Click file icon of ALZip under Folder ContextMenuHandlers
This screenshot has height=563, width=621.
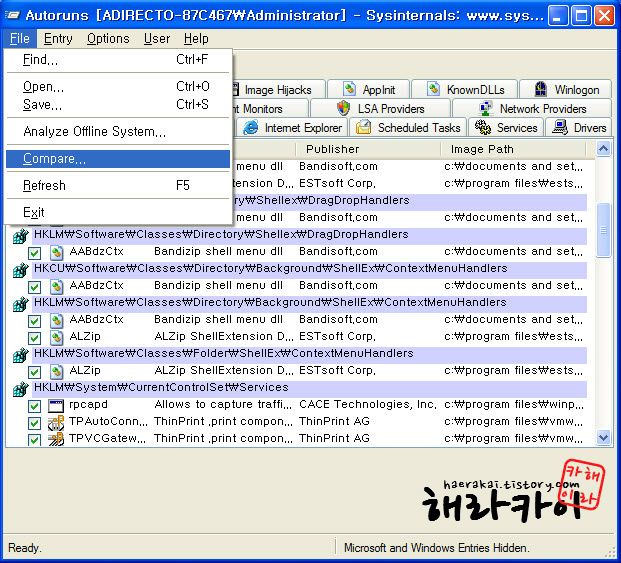(x=57, y=371)
